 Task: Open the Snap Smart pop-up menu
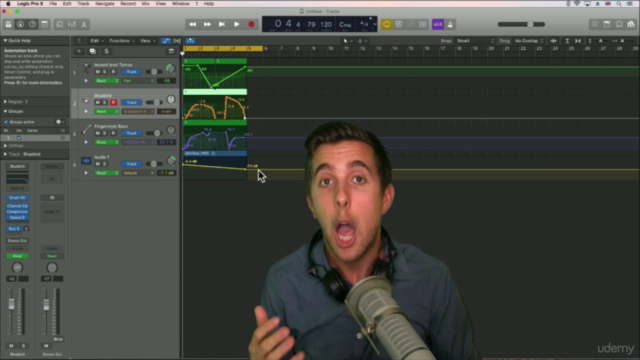tap(475, 41)
